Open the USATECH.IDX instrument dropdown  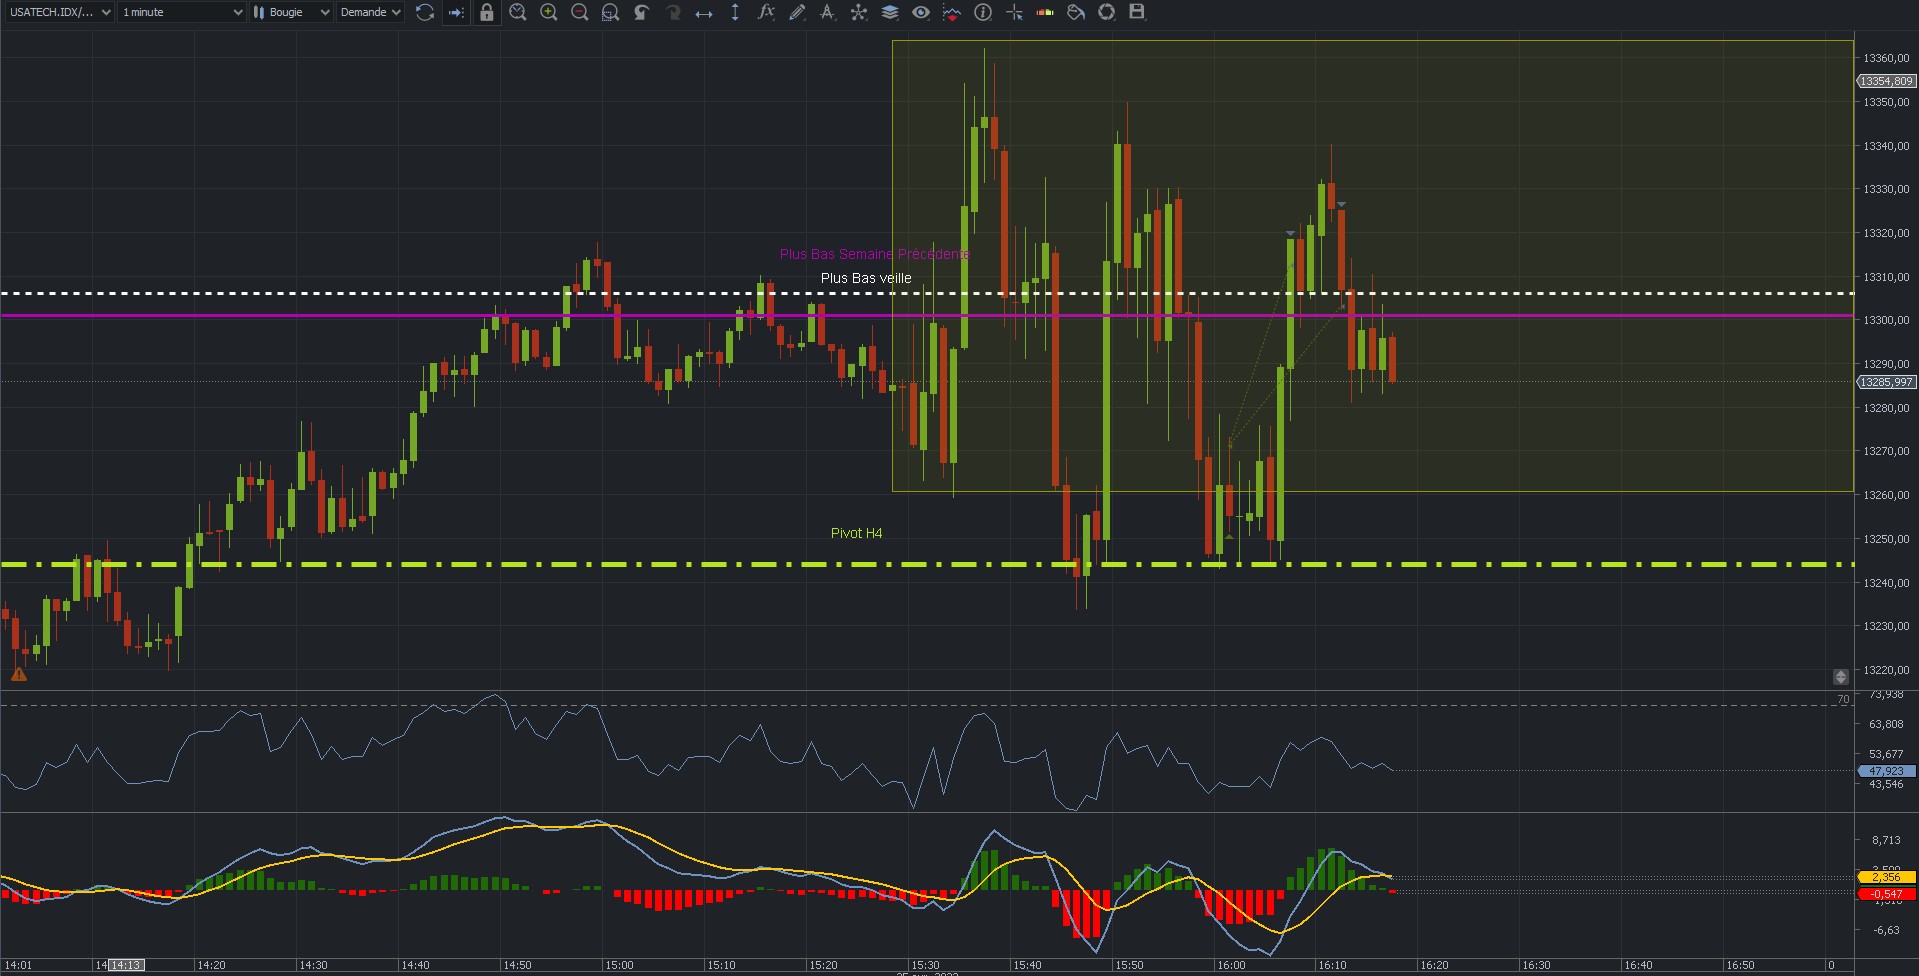pyautogui.click(x=57, y=12)
